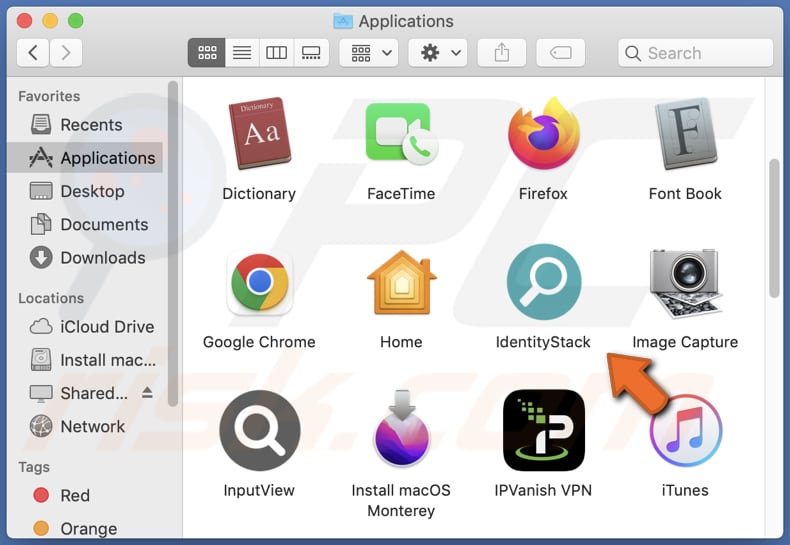Image resolution: width=790 pixels, height=545 pixels.
Task: Switch to icon view mode
Action: pyautogui.click(x=207, y=53)
